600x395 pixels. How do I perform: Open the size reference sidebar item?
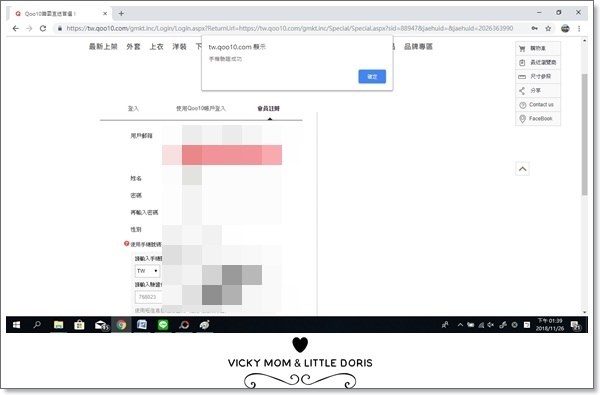pyautogui.click(x=538, y=77)
